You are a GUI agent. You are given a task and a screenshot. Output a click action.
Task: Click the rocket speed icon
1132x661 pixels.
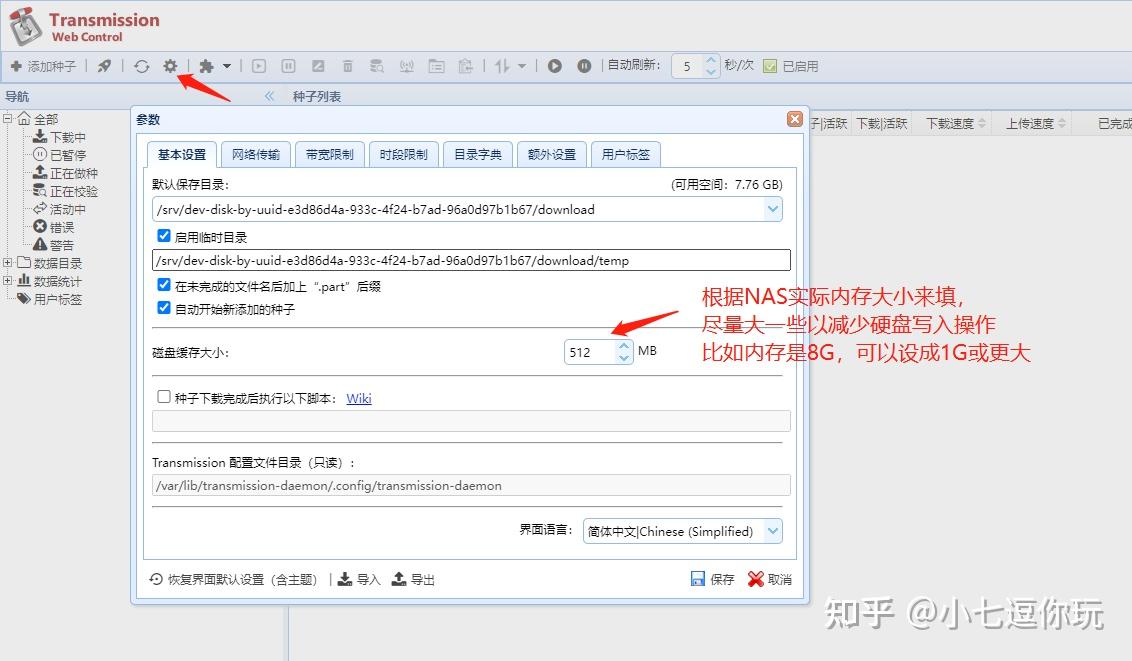[105, 66]
